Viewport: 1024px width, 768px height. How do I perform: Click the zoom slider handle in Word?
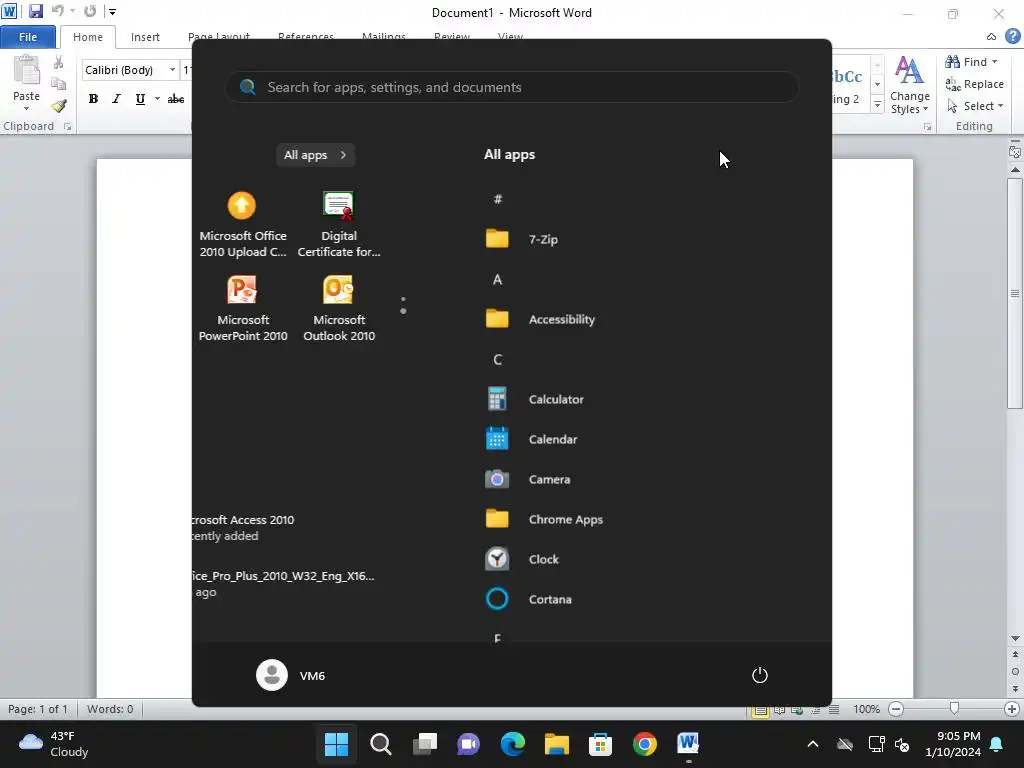pyautogui.click(x=954, y=709)
